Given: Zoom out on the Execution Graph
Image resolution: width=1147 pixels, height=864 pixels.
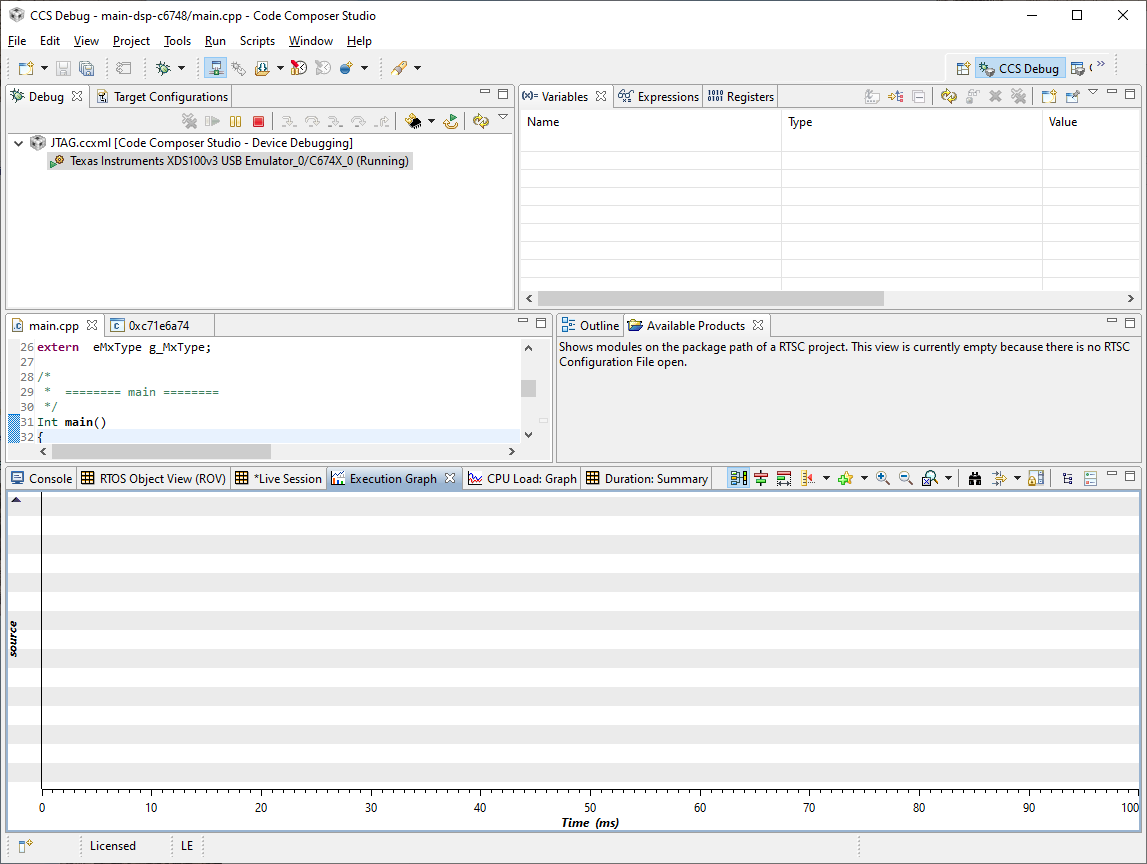Looking at the screenshot, I should 906,478.
